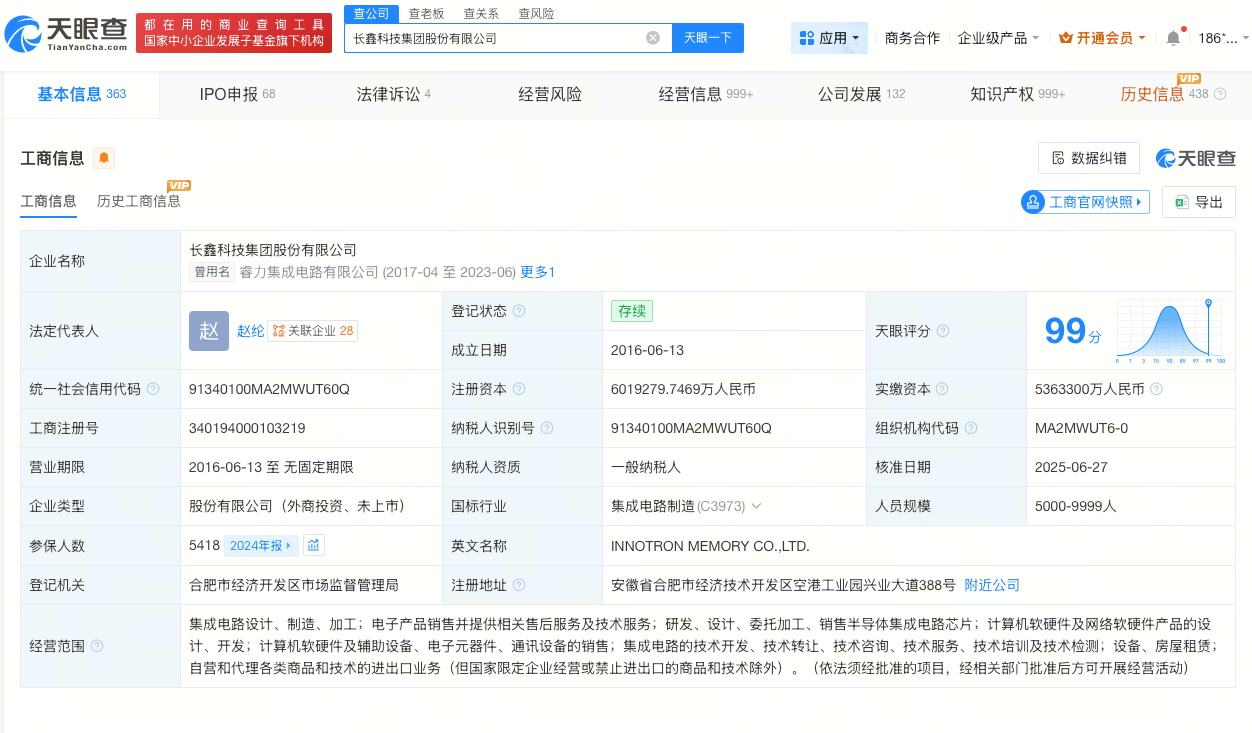Open the 工商官网快照 snapshot button

pyautogui.click(x=1085, y=202)
